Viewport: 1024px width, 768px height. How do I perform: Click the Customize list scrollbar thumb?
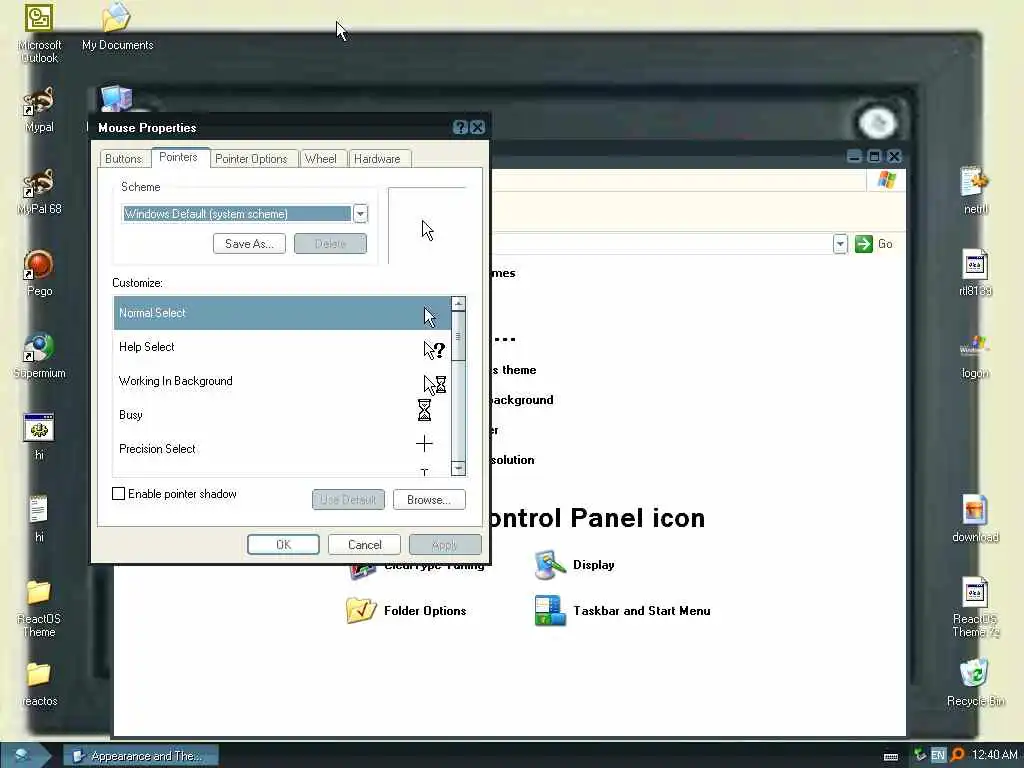click(x=458, y=336)
